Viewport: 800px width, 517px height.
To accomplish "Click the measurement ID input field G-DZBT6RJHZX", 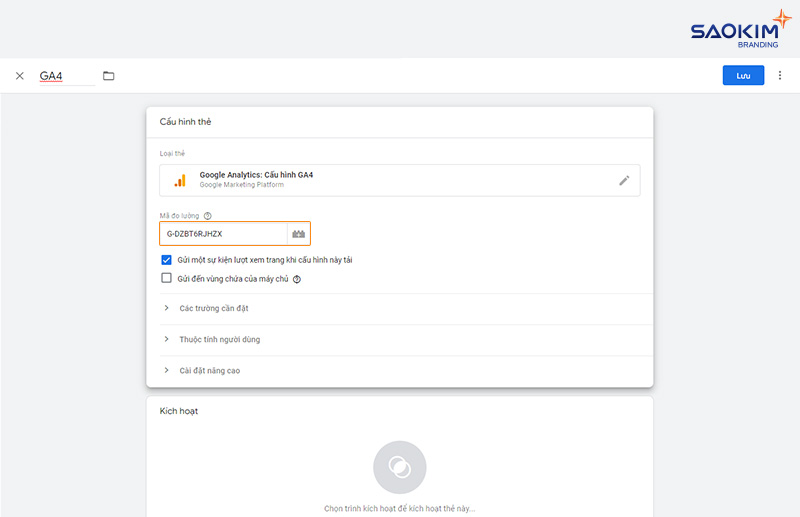I will (x=223, y=234).
